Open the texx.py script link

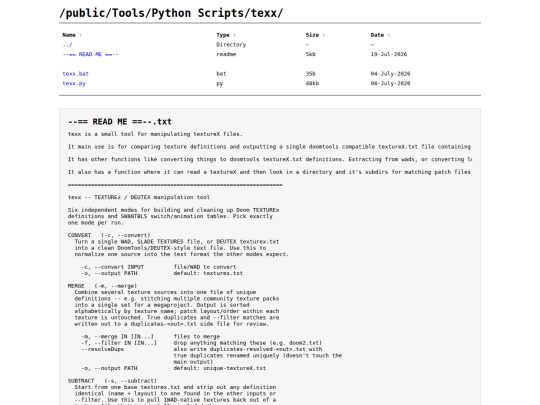(74, 83)
